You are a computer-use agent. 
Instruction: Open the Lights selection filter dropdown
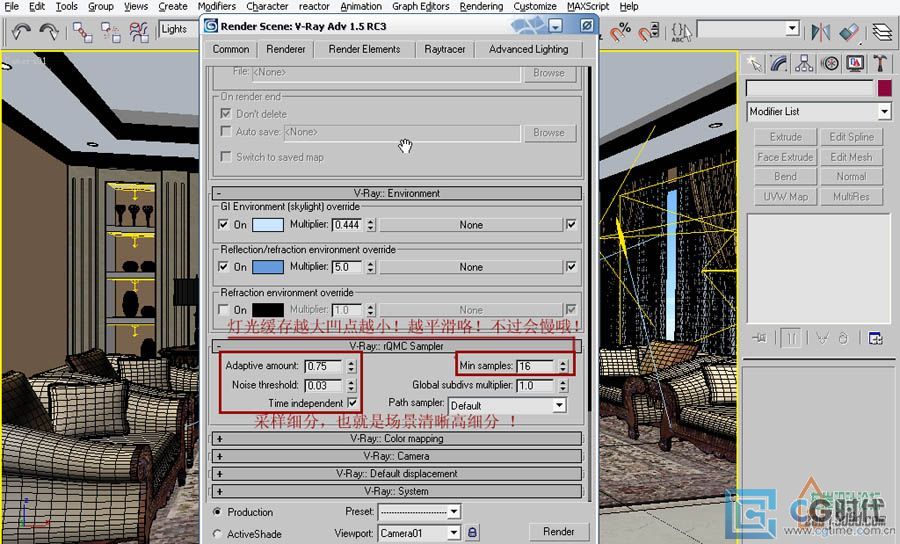pyautogui.click(x=179, y=29)
